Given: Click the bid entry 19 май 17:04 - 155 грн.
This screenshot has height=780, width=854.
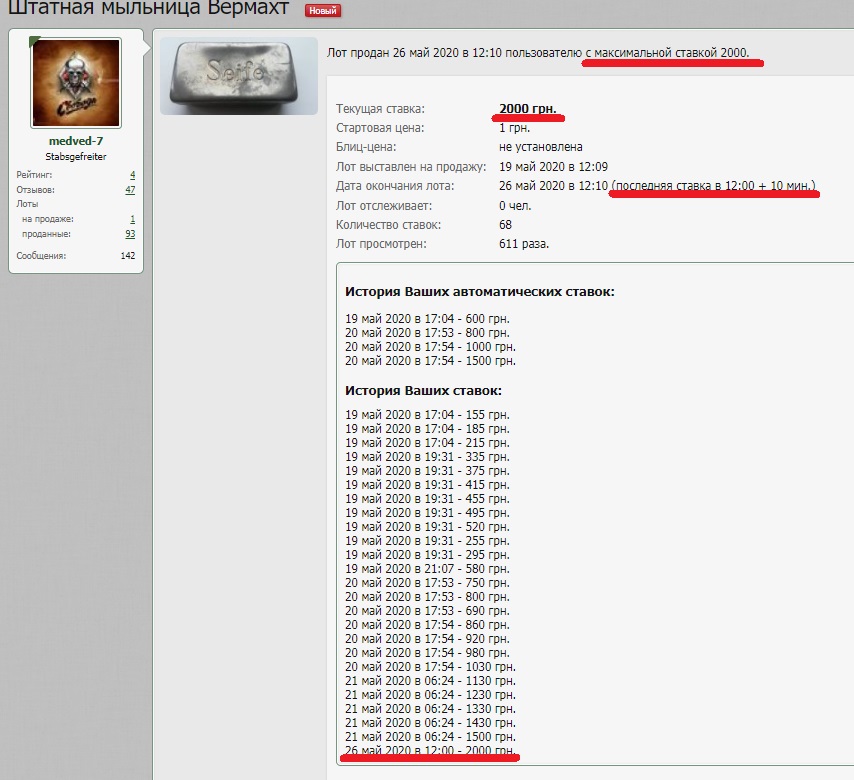Looking at the screenshot, I should tap(428, 415).
